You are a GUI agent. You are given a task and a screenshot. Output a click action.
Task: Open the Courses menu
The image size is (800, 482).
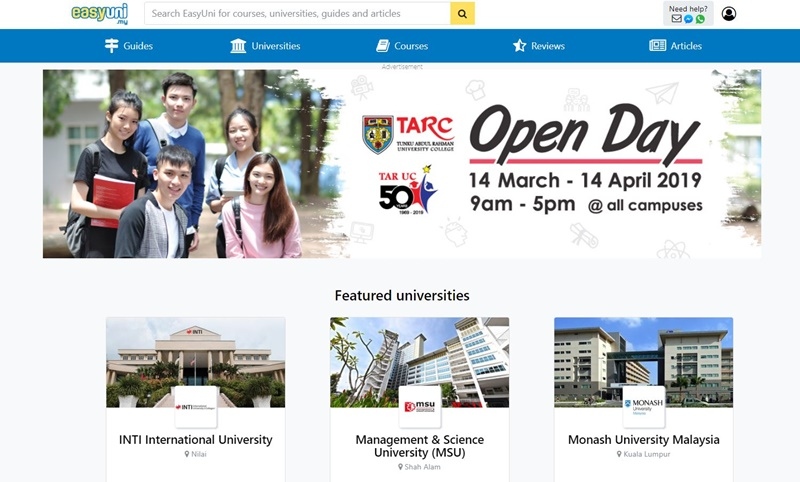402,46
